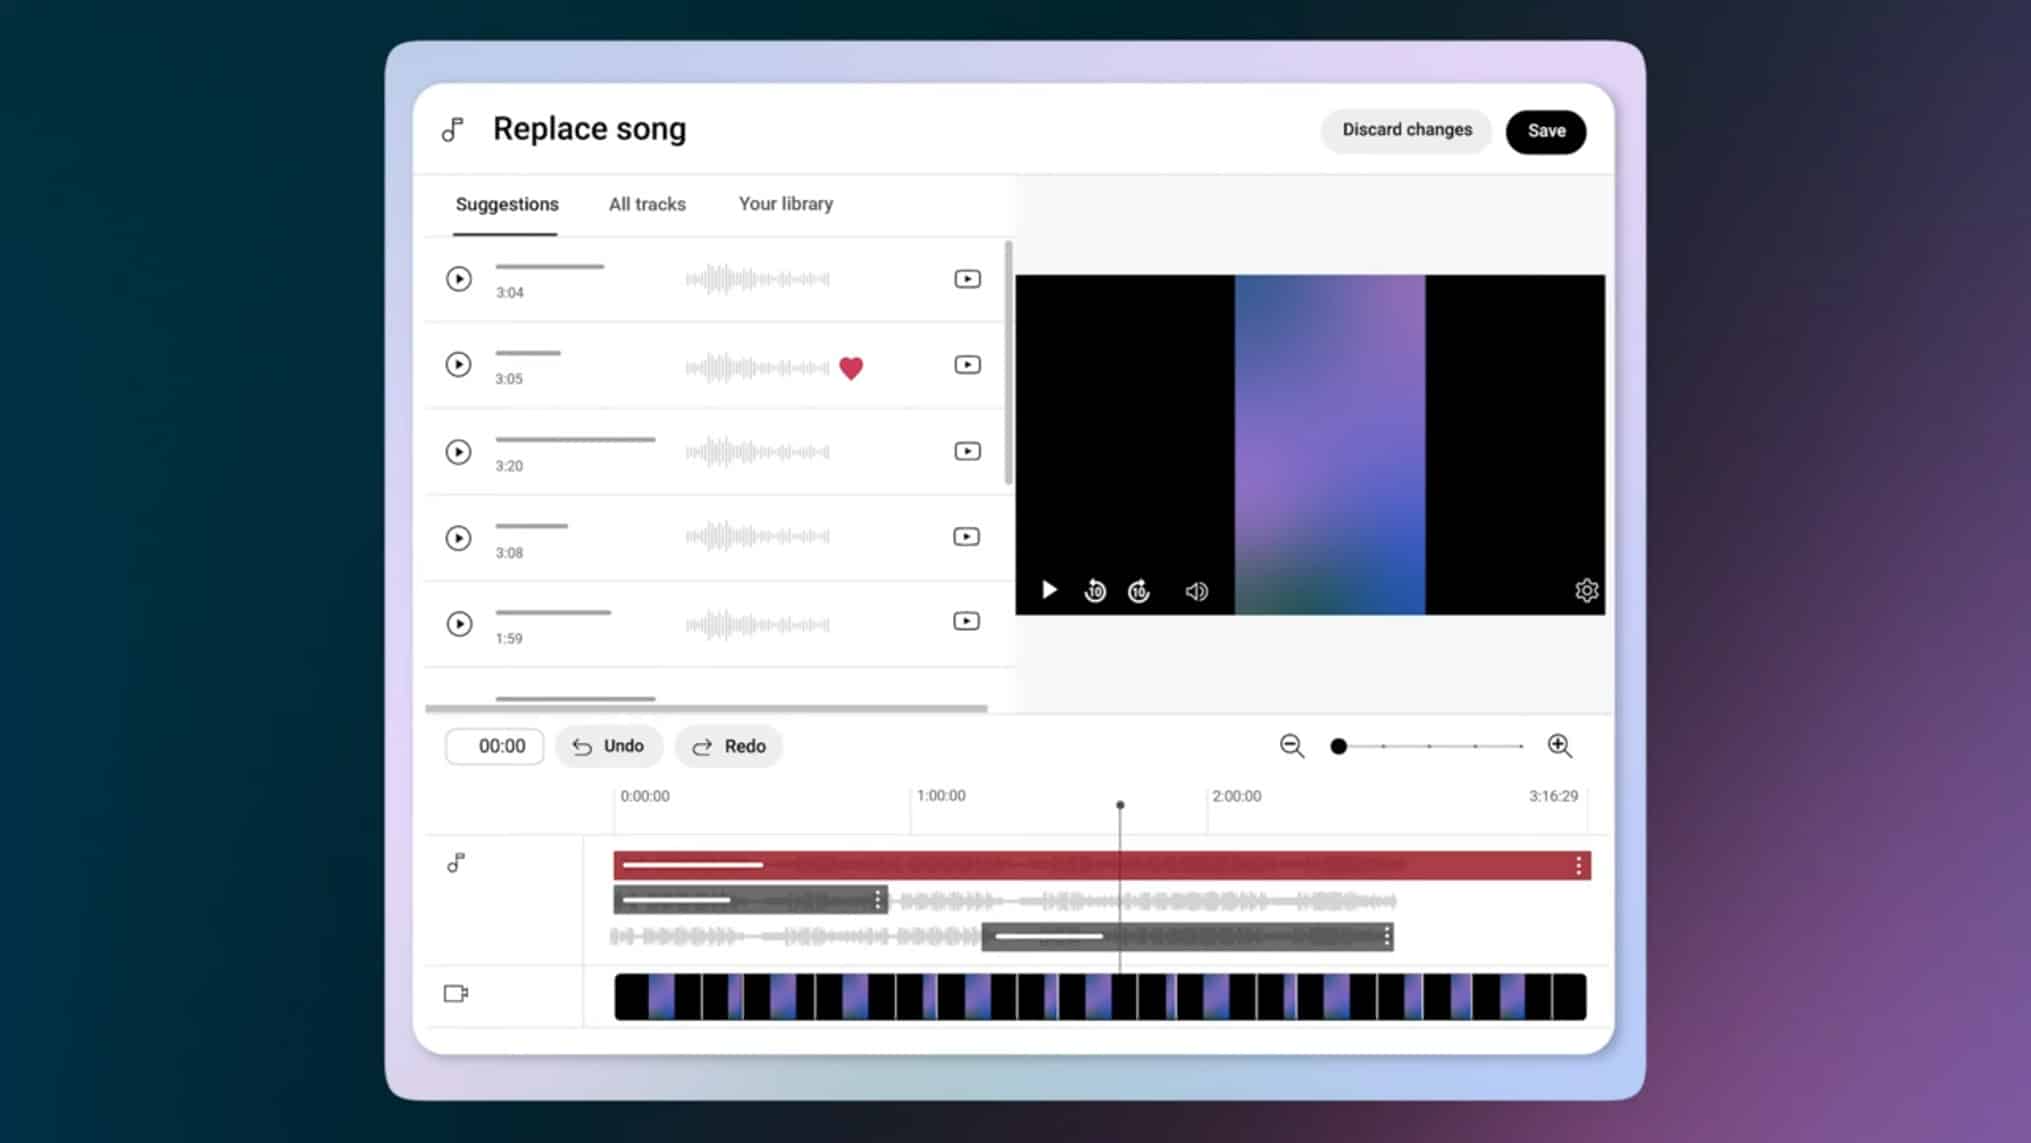Zoom in the timeline

[1560, 746]
